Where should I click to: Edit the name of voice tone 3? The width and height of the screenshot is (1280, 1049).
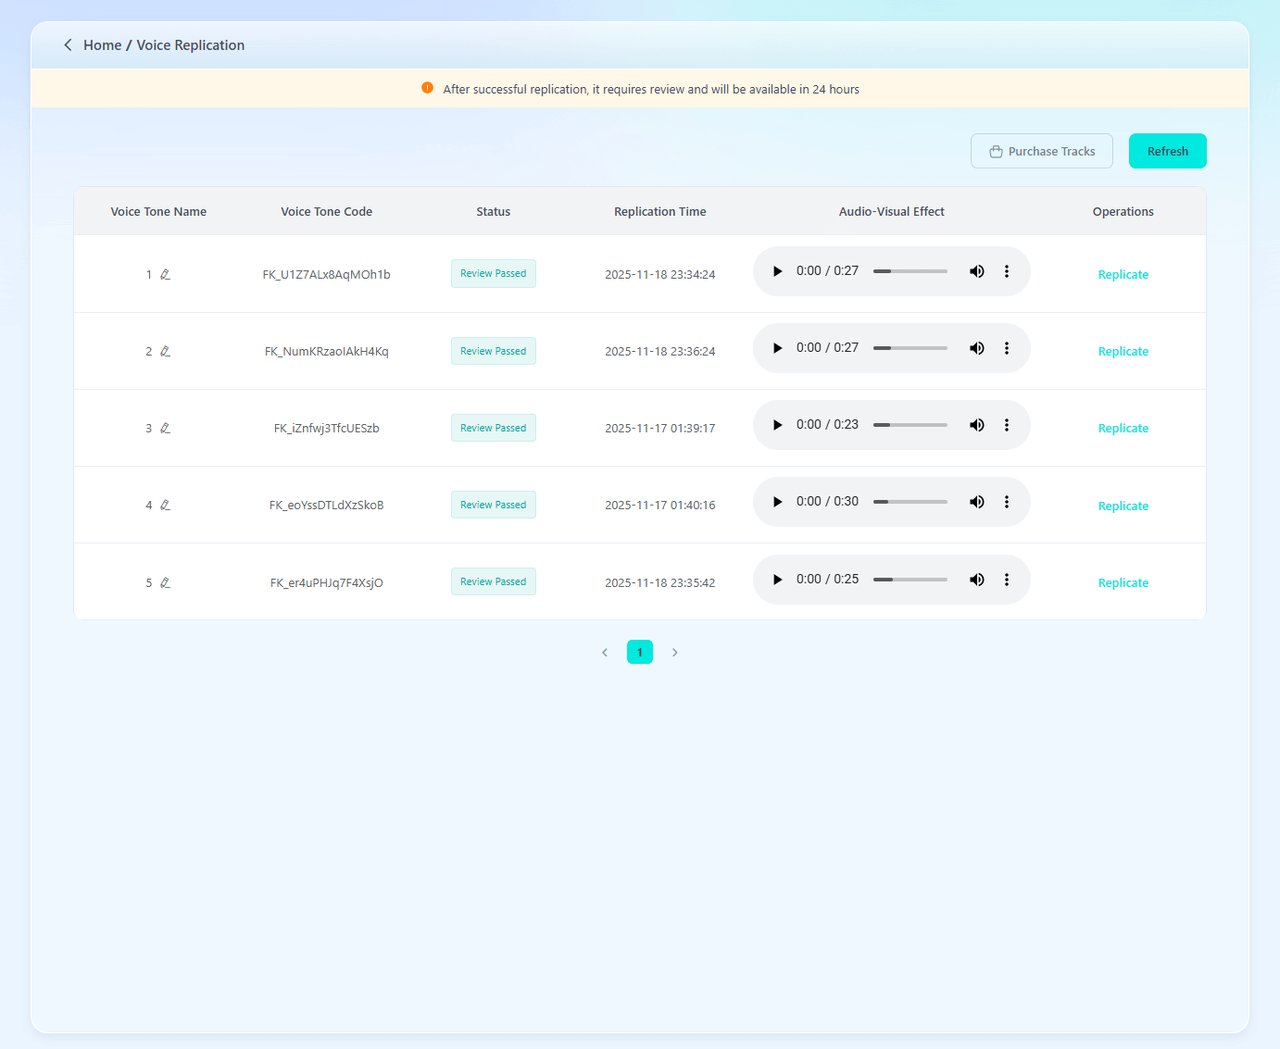(x=165, y=428)
